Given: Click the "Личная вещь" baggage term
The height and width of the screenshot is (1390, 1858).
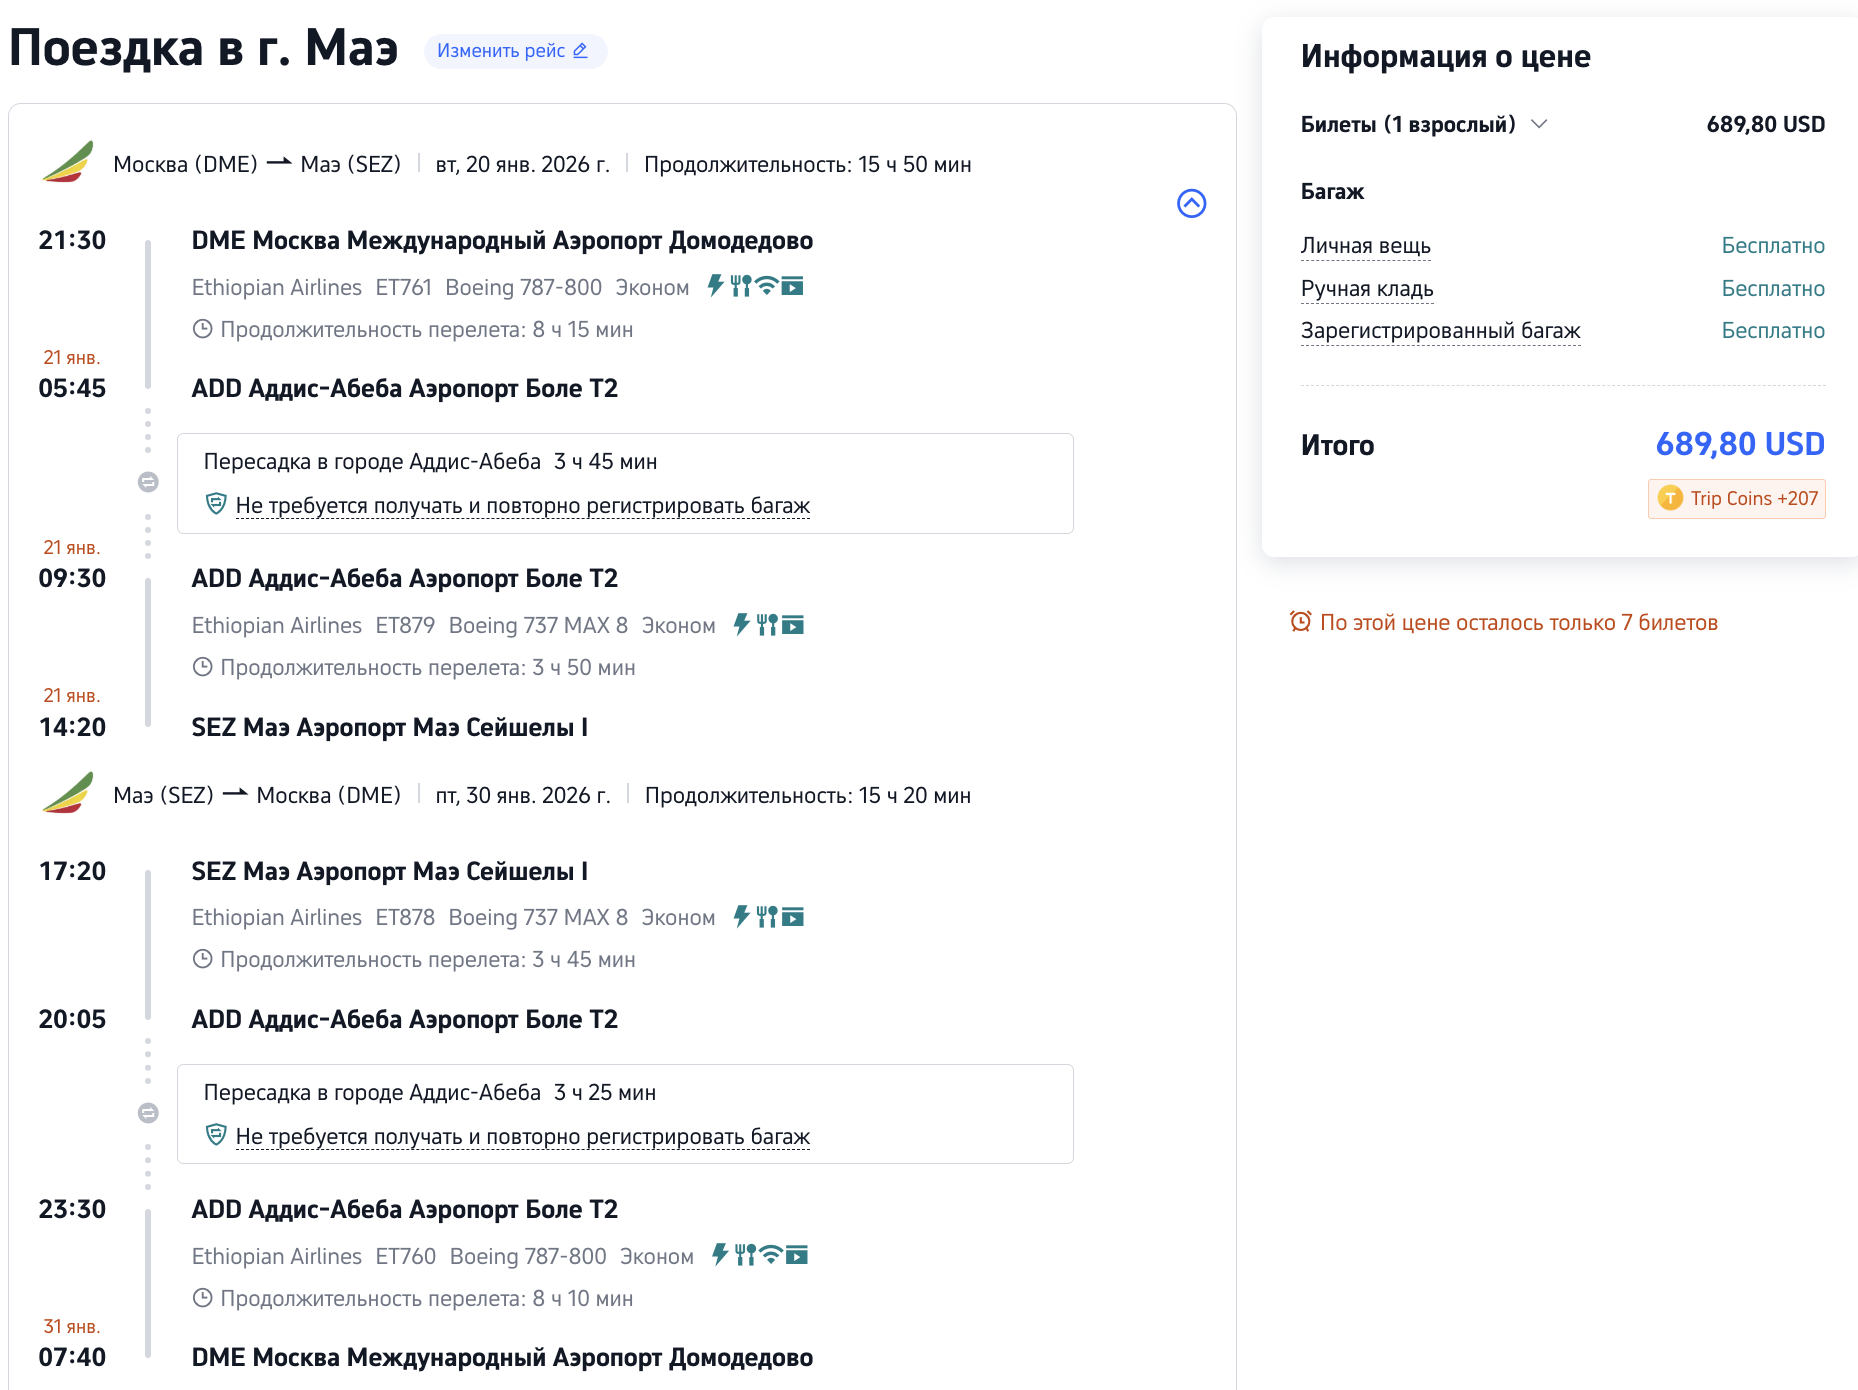Looking at the screenshot, I should pyautogui.click(x=1365, y=246).
